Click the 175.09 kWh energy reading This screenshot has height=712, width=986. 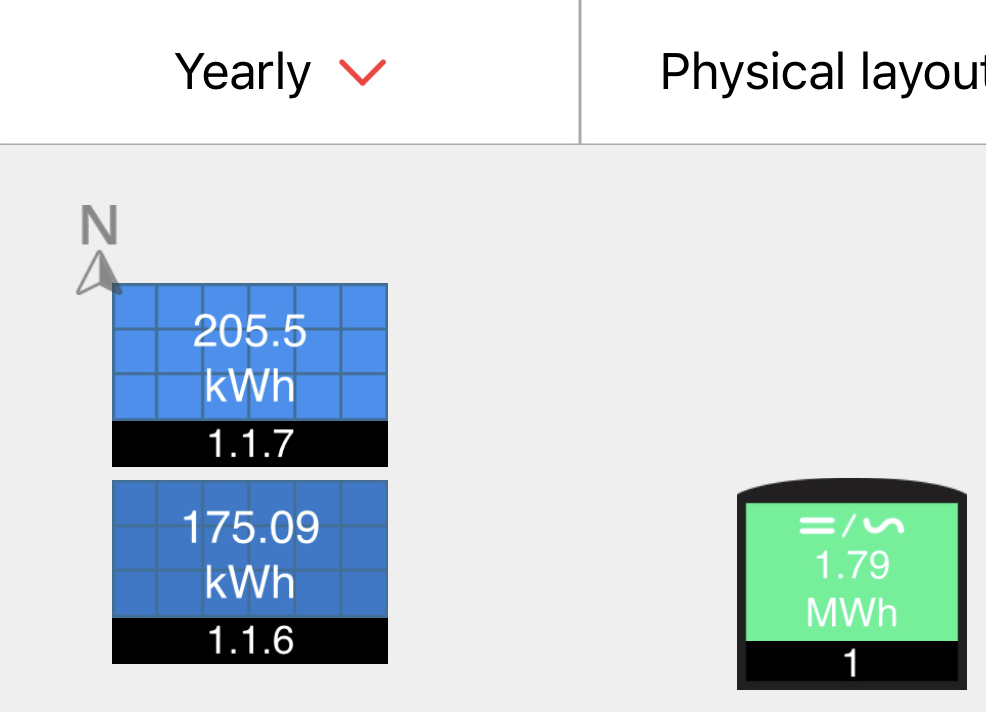[250, 554]
